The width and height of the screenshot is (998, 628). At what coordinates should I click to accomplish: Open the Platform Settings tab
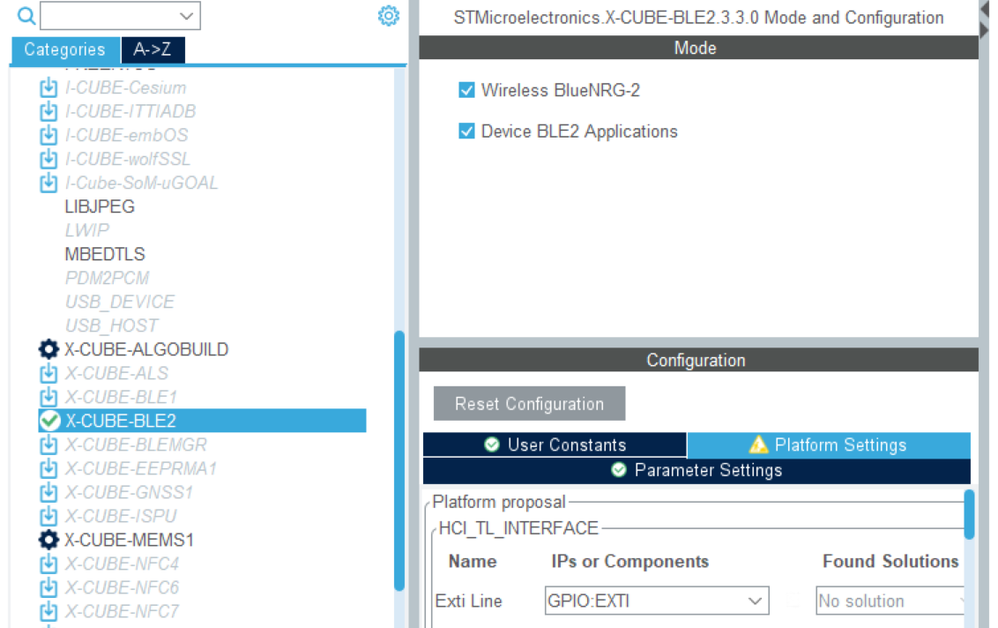point(829,445)
